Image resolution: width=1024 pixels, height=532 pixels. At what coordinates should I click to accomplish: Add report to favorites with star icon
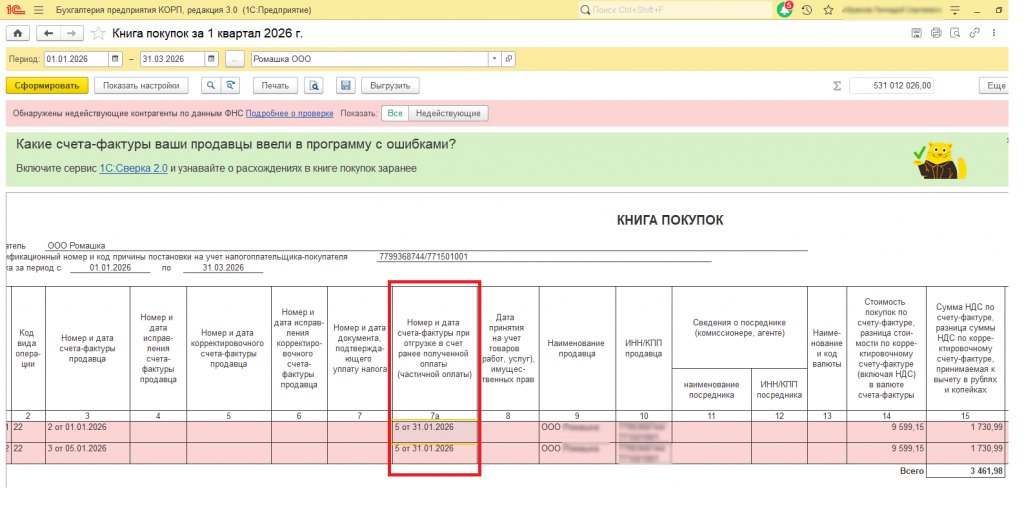pyautogui.click(x=98, y=33)
